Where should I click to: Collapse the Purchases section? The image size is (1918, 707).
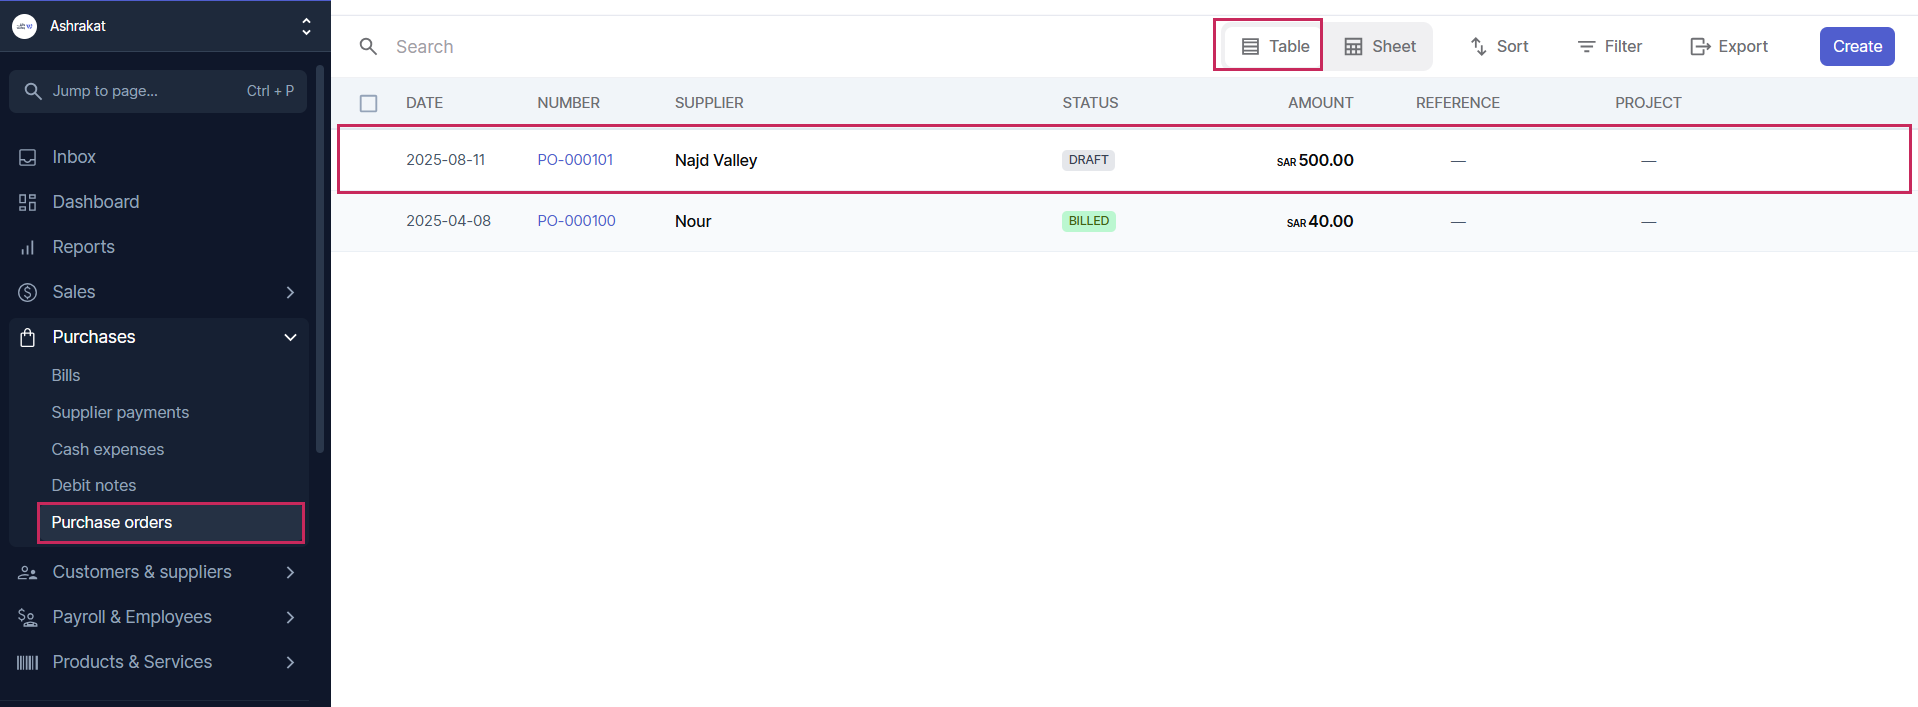point(290,337)
